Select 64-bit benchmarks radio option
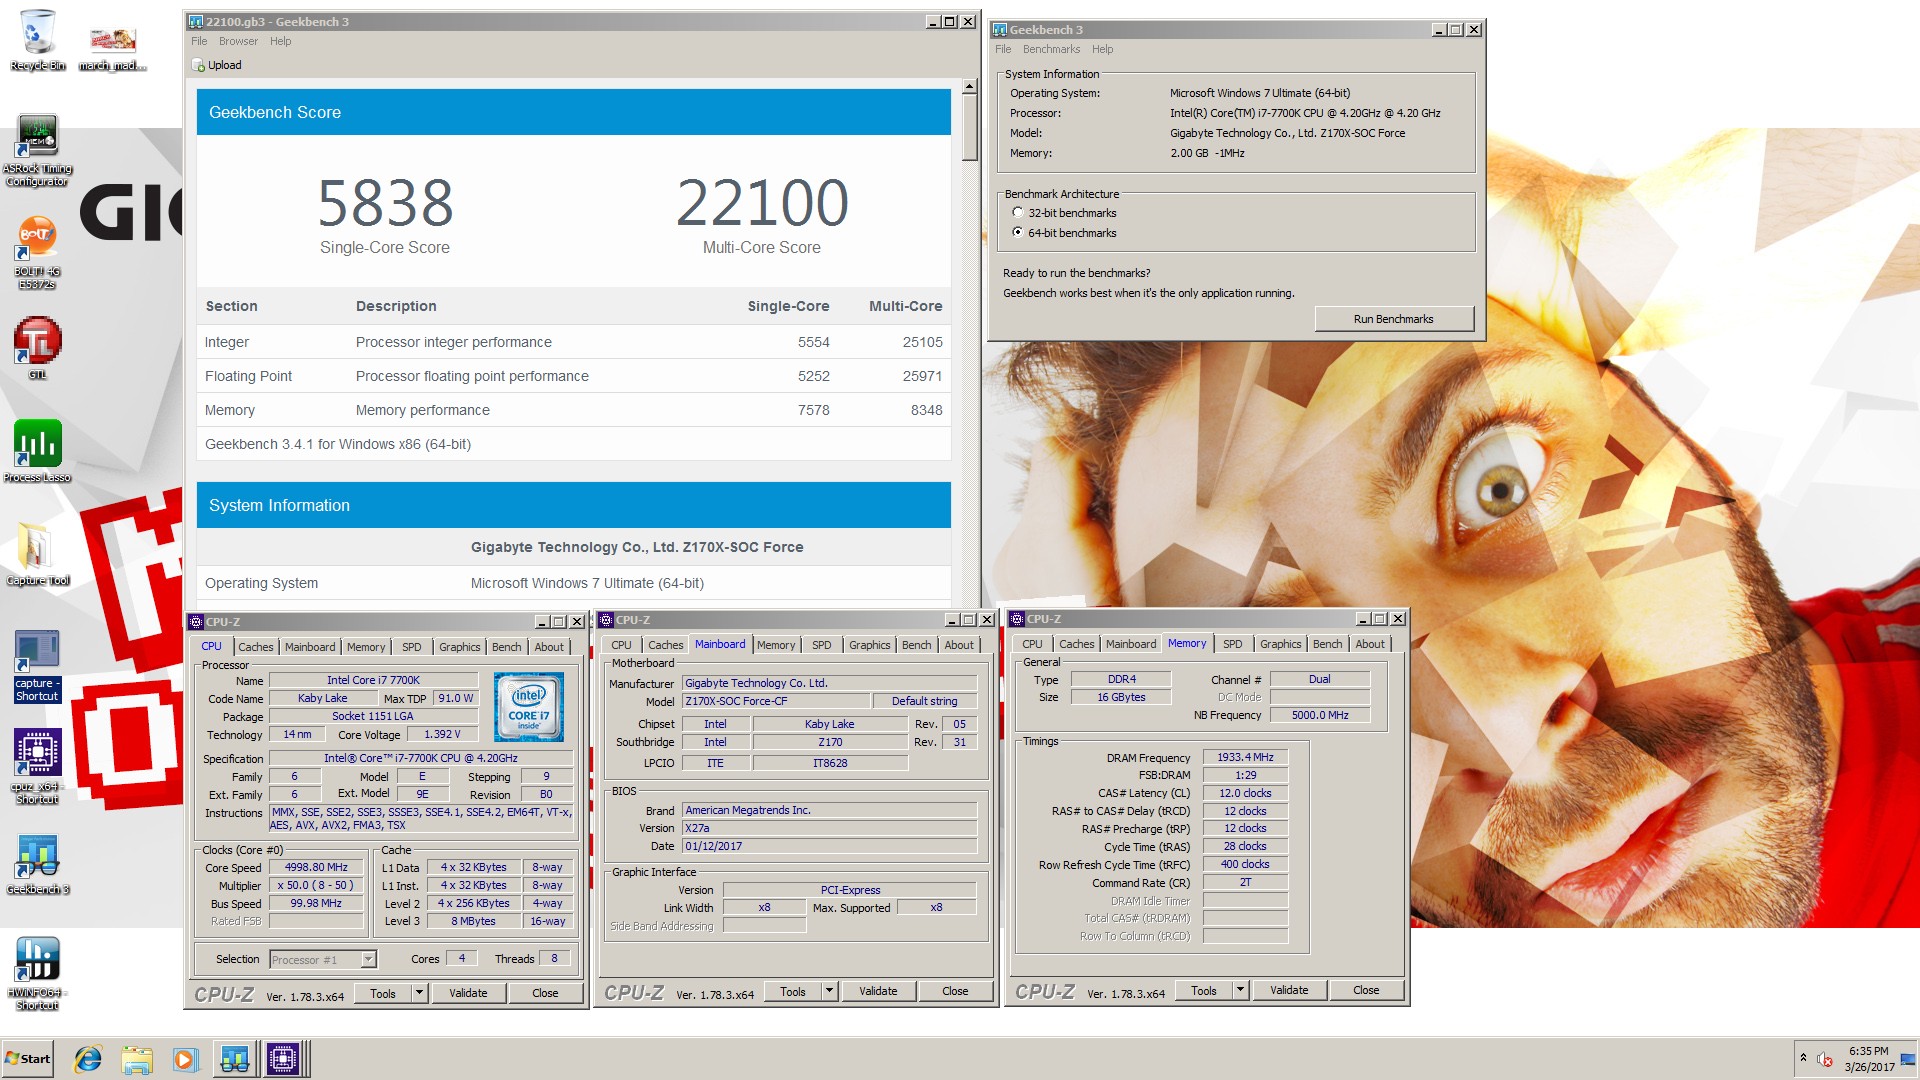This screenshot has width=1920, height=1080. pos(1018,233)
